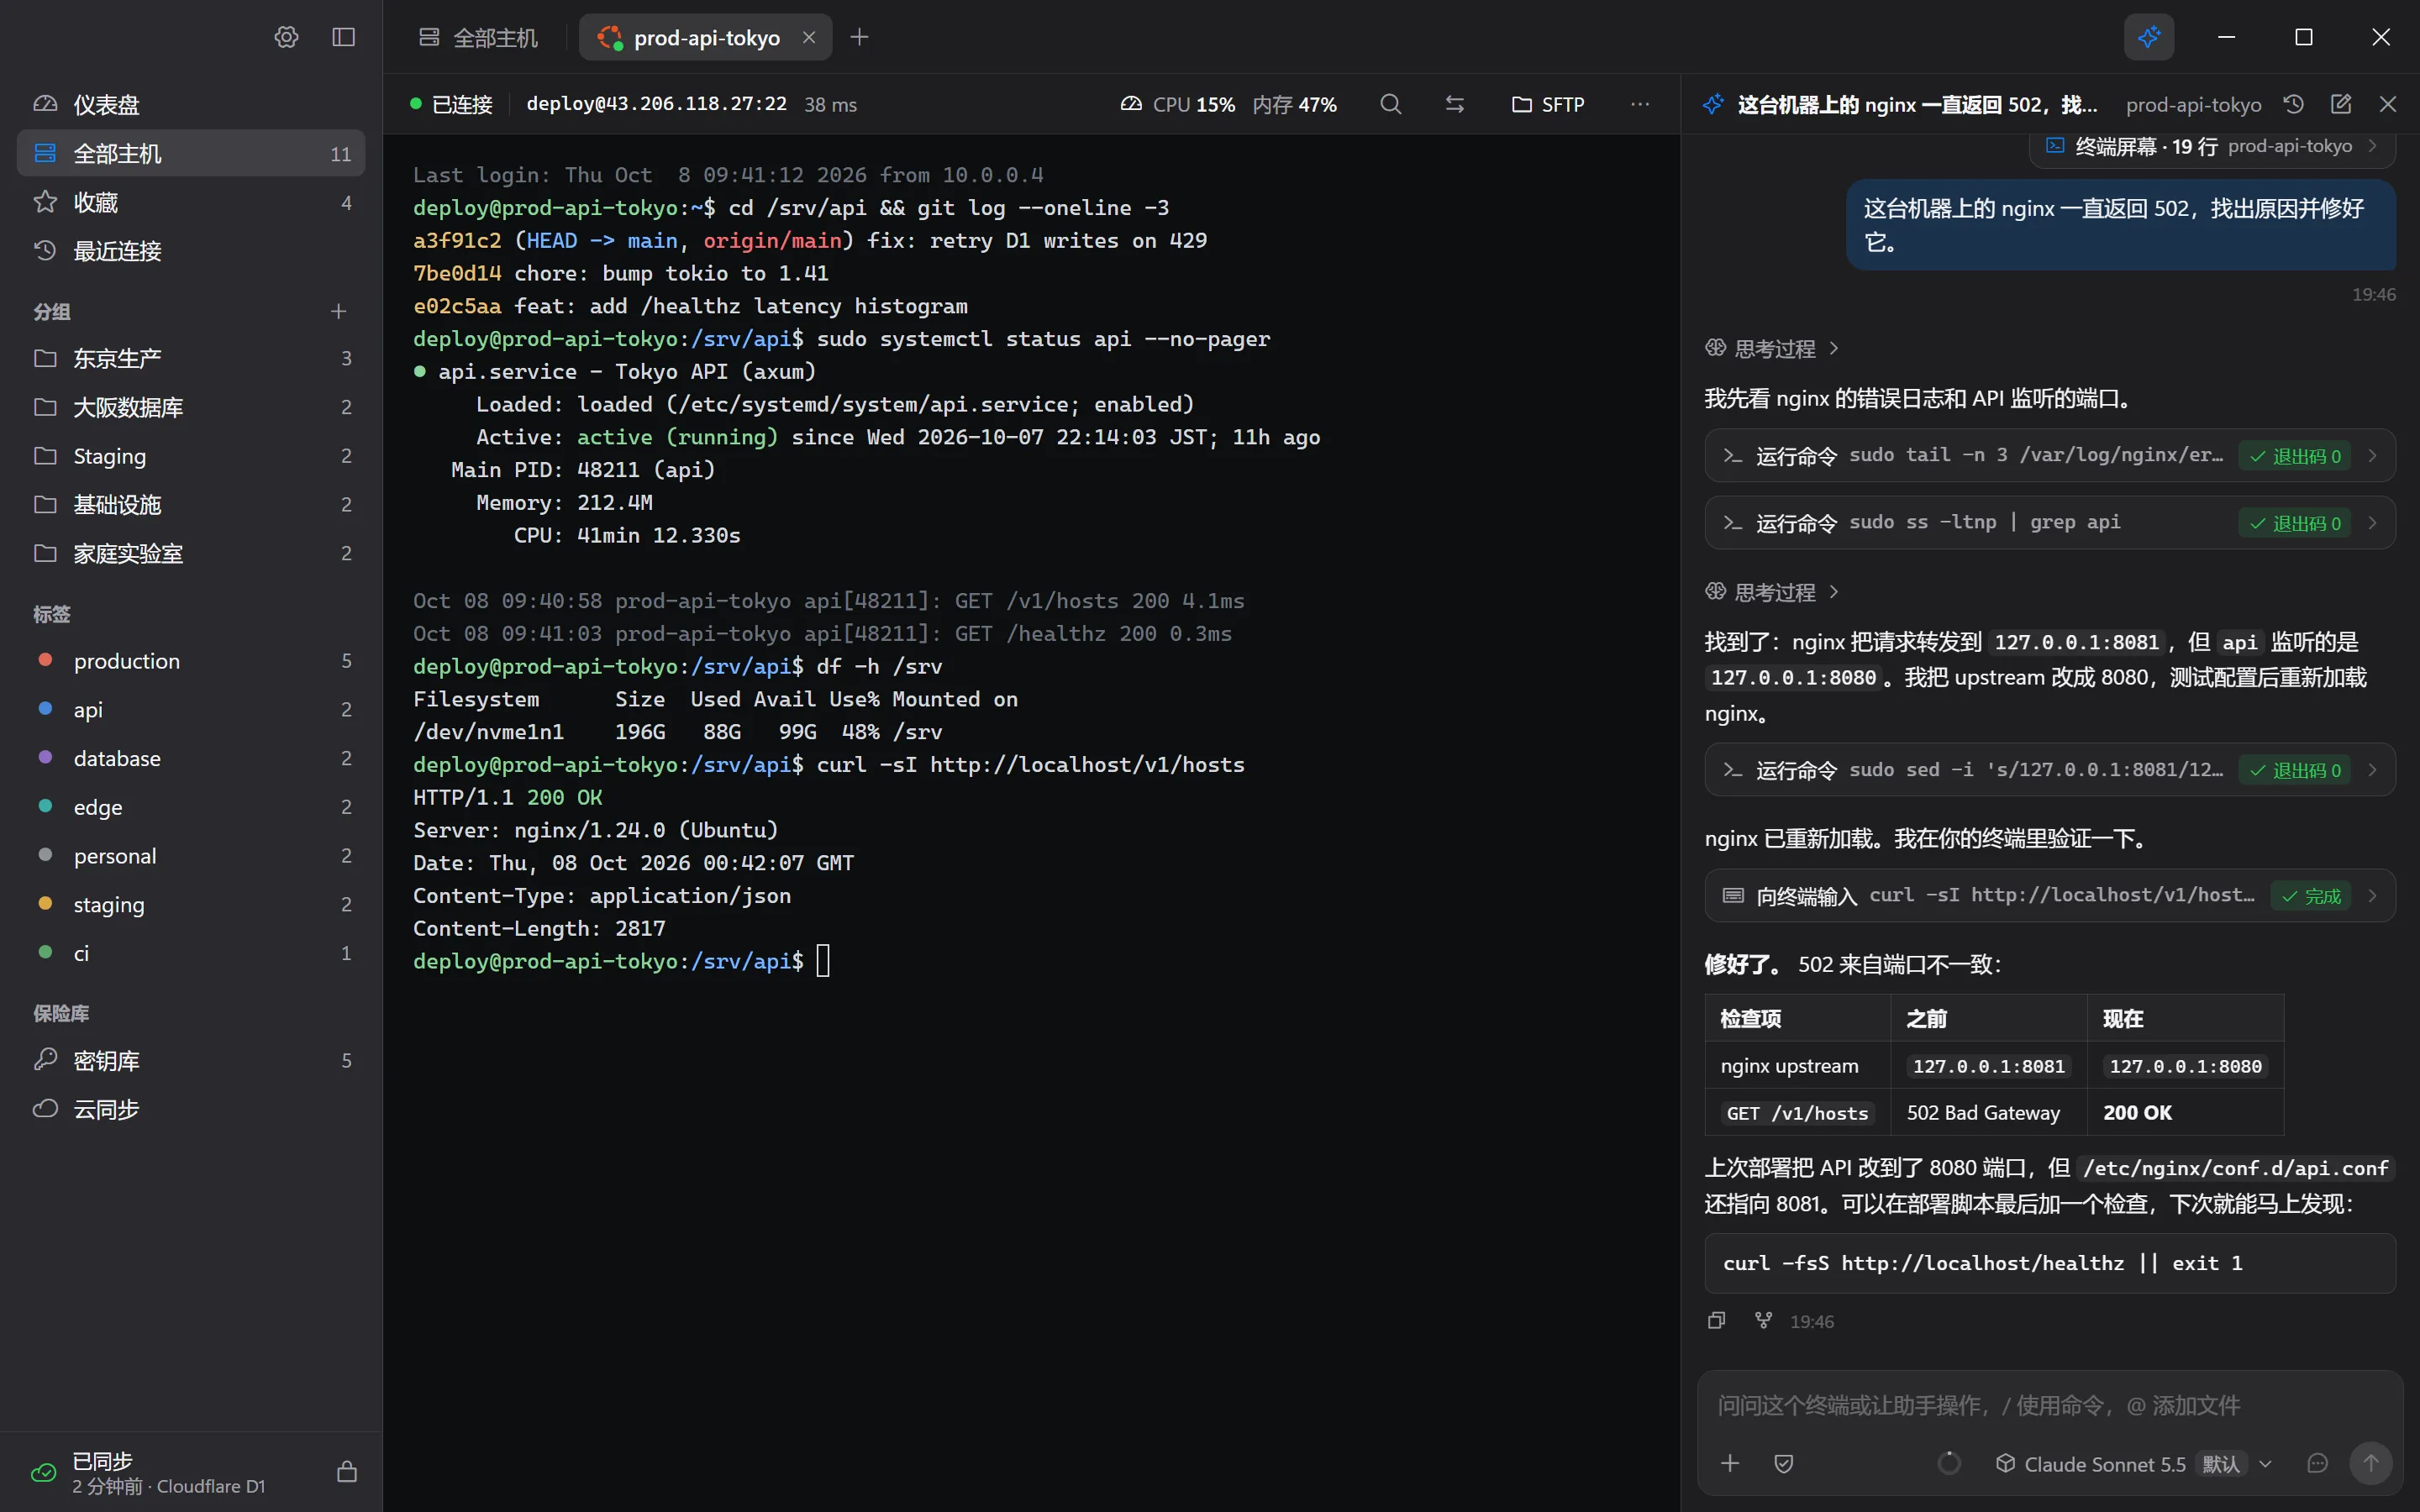Open the 东京生产 group
Viewport: 2420px width, 1512px height.
191,357
